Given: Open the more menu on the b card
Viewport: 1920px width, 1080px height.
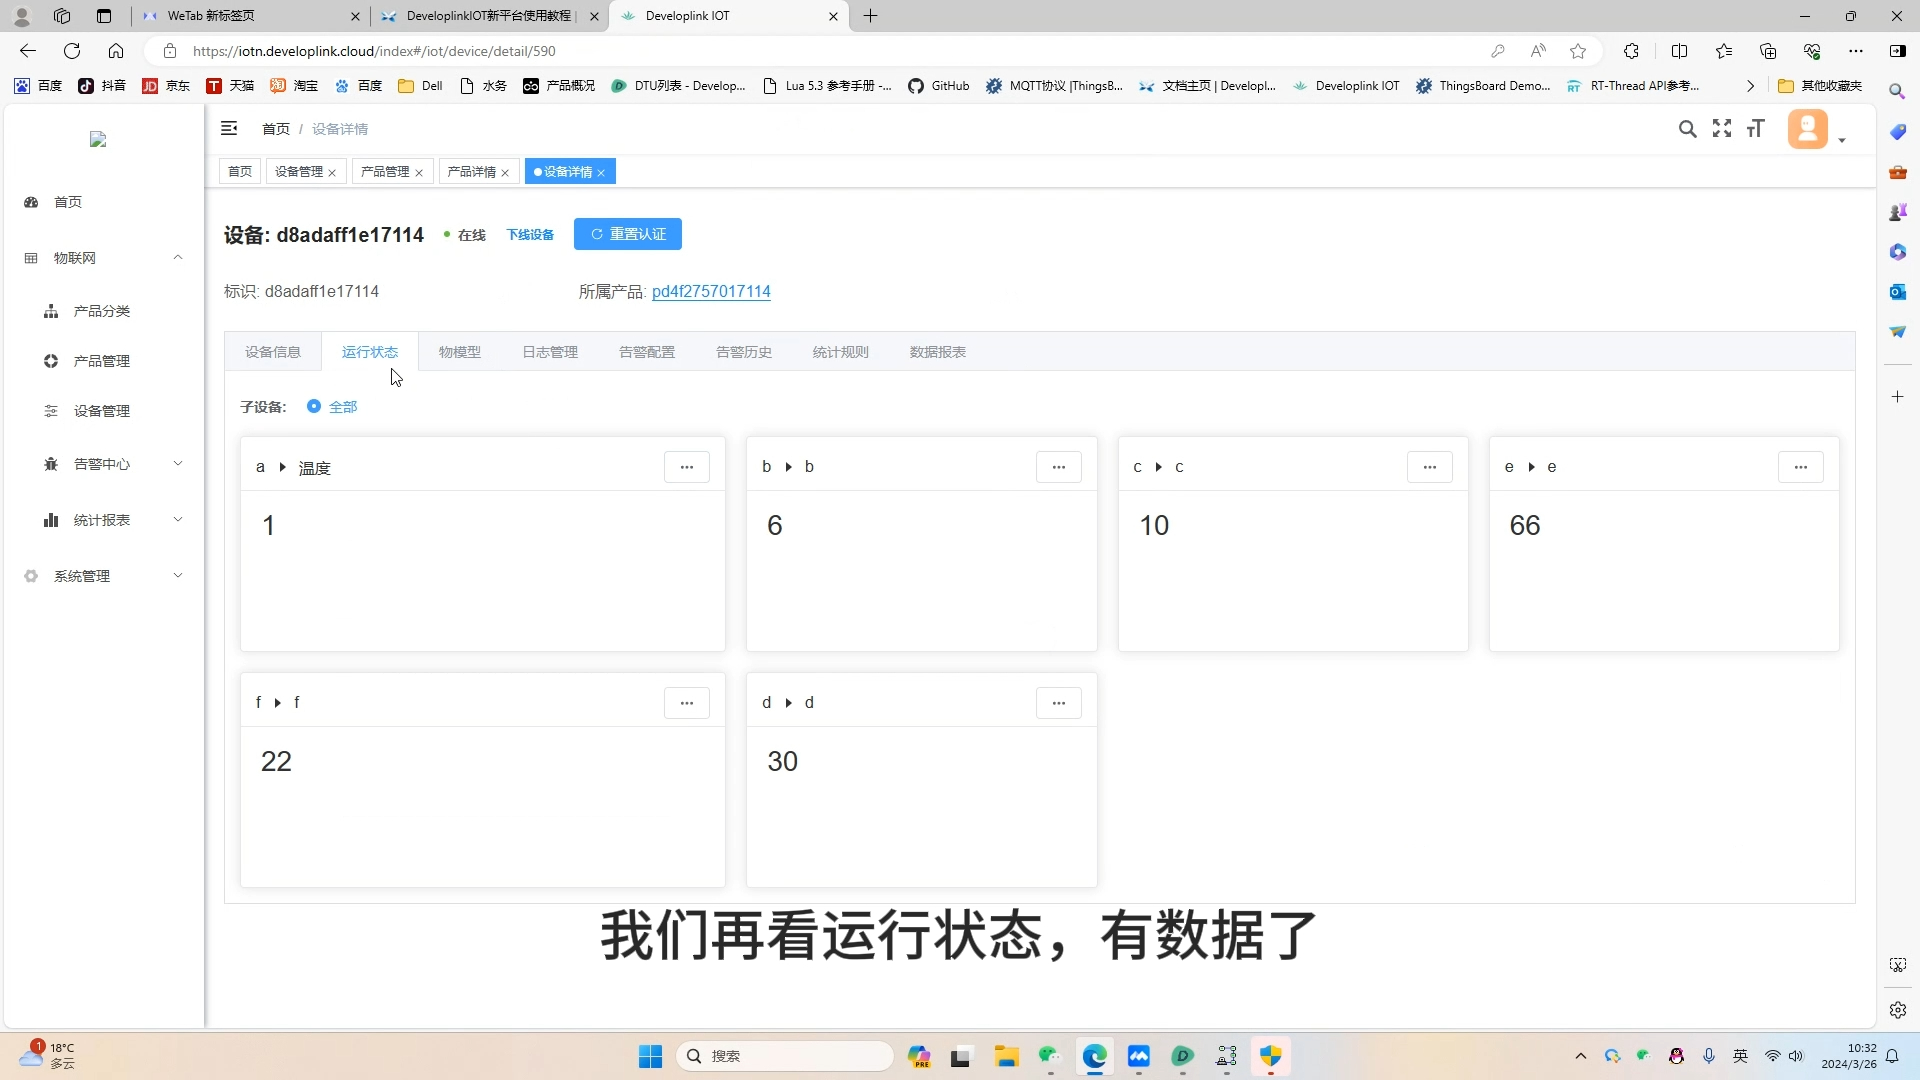Looking at the screenshot, I should point(1059,467).
